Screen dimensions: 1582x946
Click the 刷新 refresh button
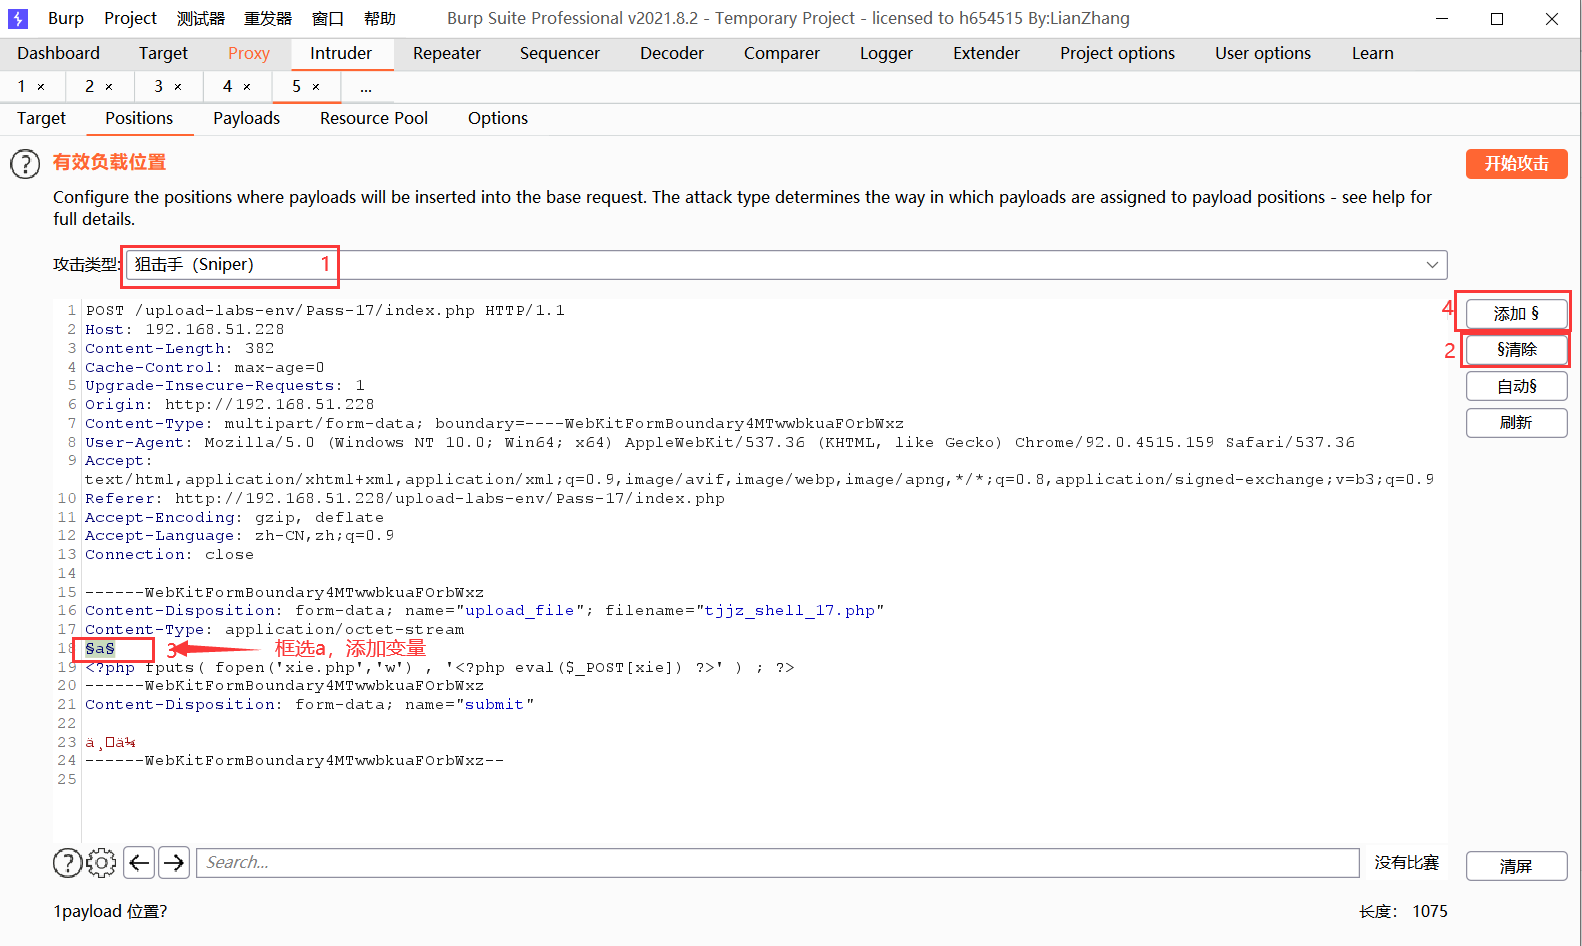pyautogui.click(x=1516, y=423)
